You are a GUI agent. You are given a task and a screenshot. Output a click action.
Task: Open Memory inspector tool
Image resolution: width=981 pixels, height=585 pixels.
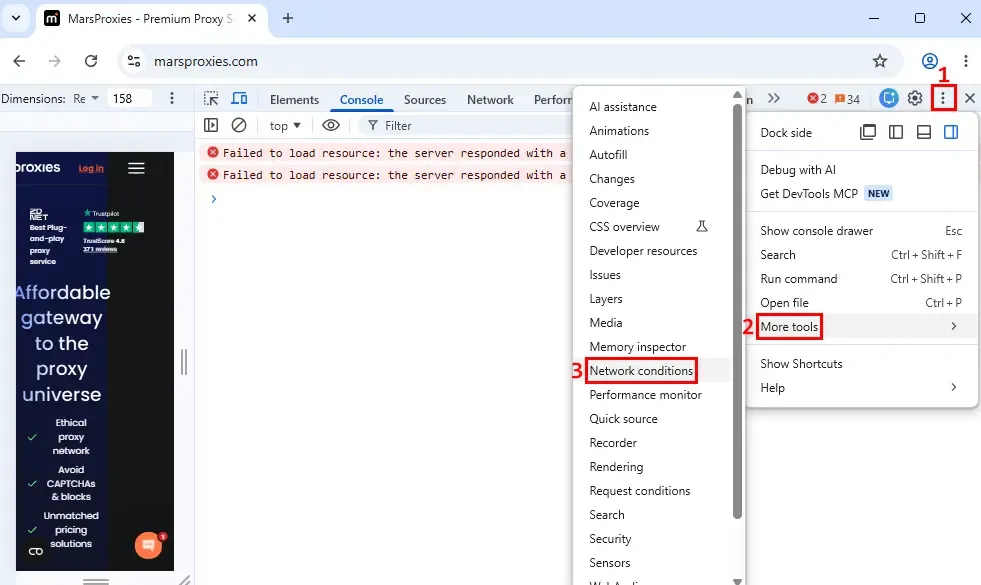(652, 347)
